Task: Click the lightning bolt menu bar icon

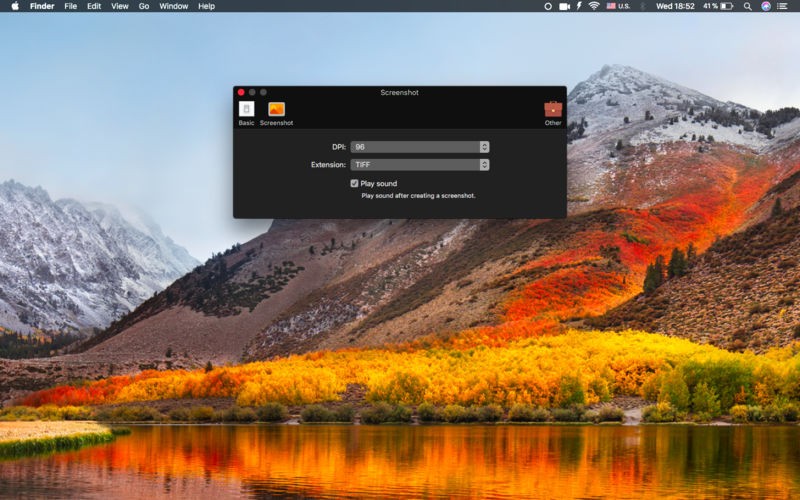Action: pyautogui.click(x=579, y=6)
